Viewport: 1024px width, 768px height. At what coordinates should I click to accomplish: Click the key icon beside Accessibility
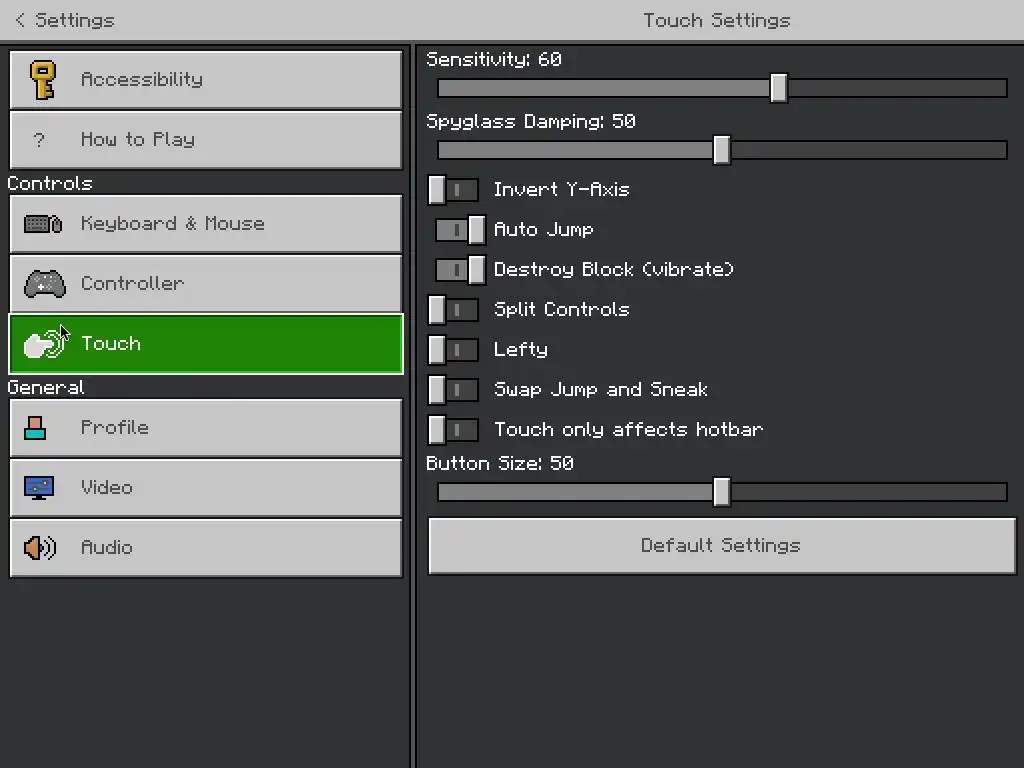[42, 80]
